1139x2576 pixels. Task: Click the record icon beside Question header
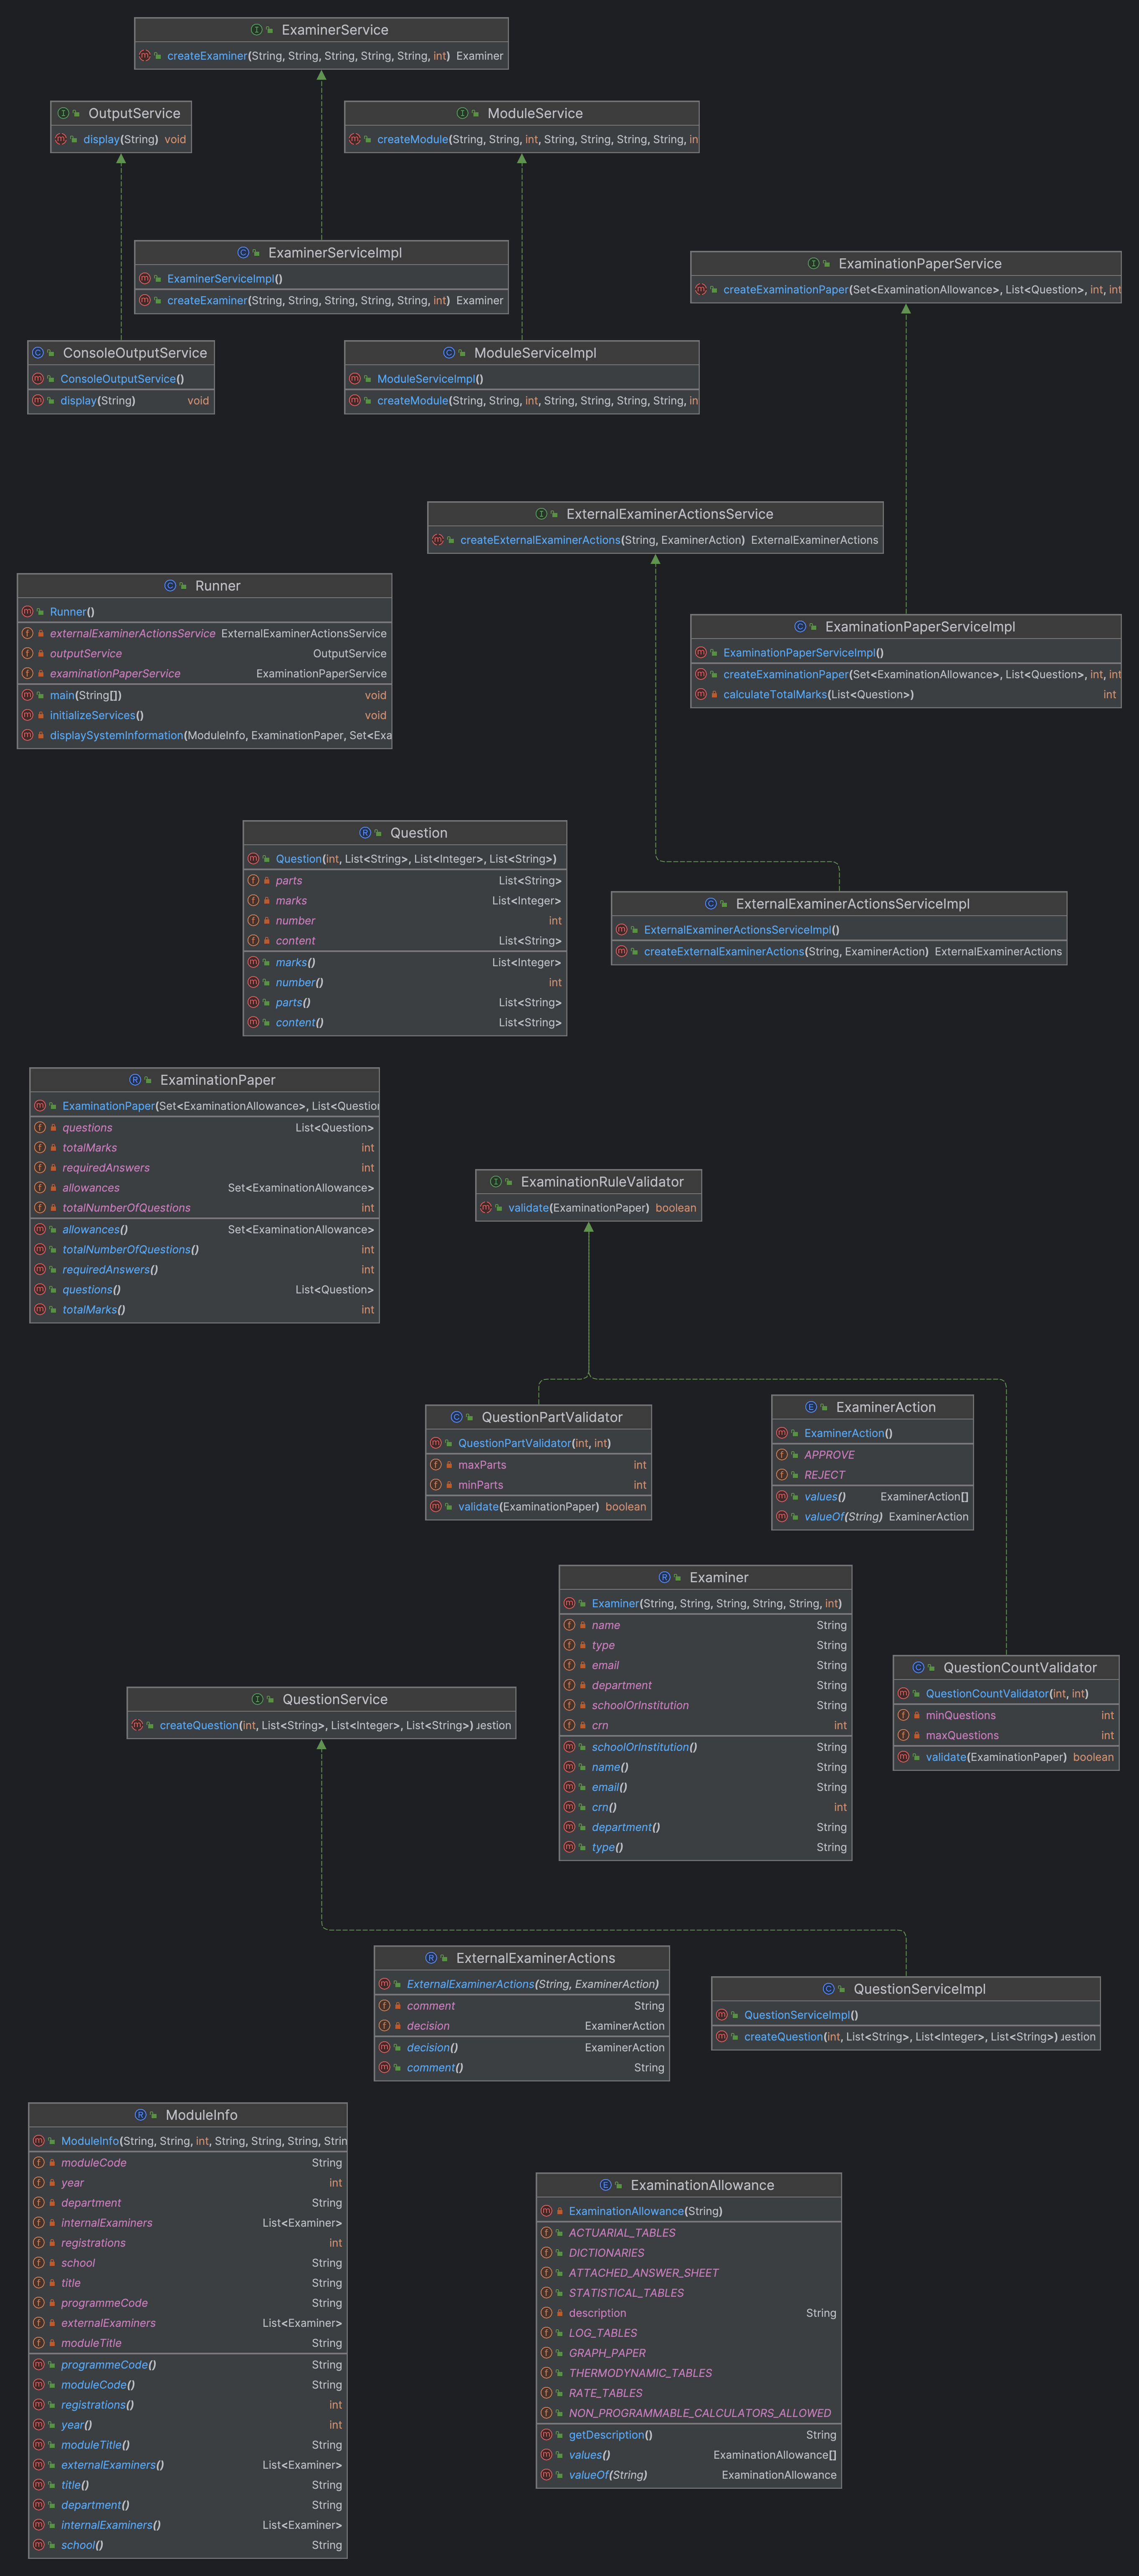click(365, 833)
